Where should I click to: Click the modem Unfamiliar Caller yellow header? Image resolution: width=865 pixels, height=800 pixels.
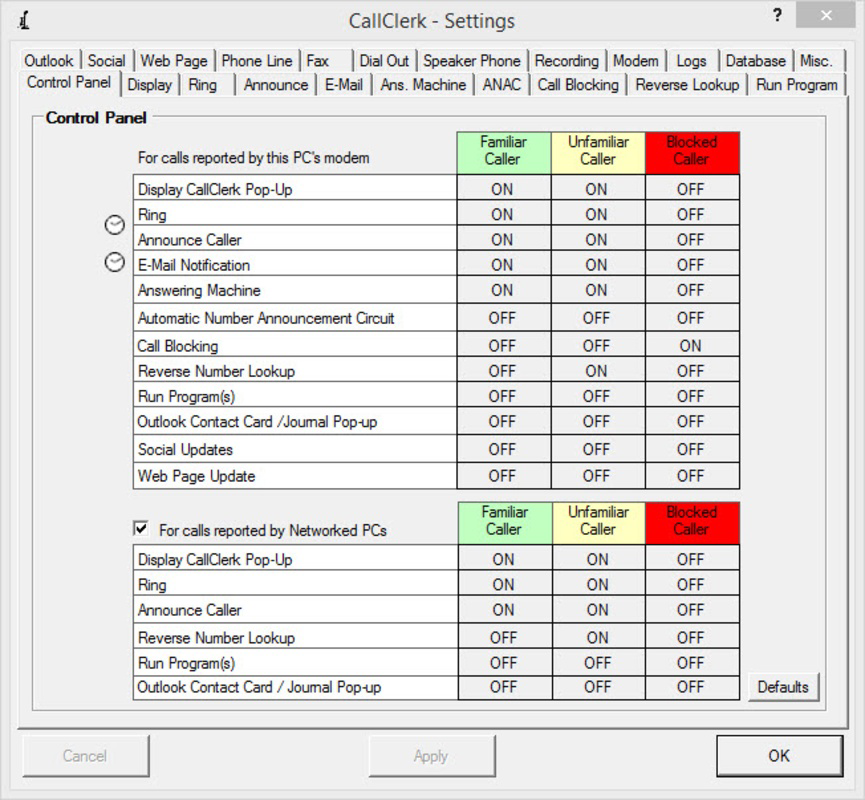coord(598,153)
